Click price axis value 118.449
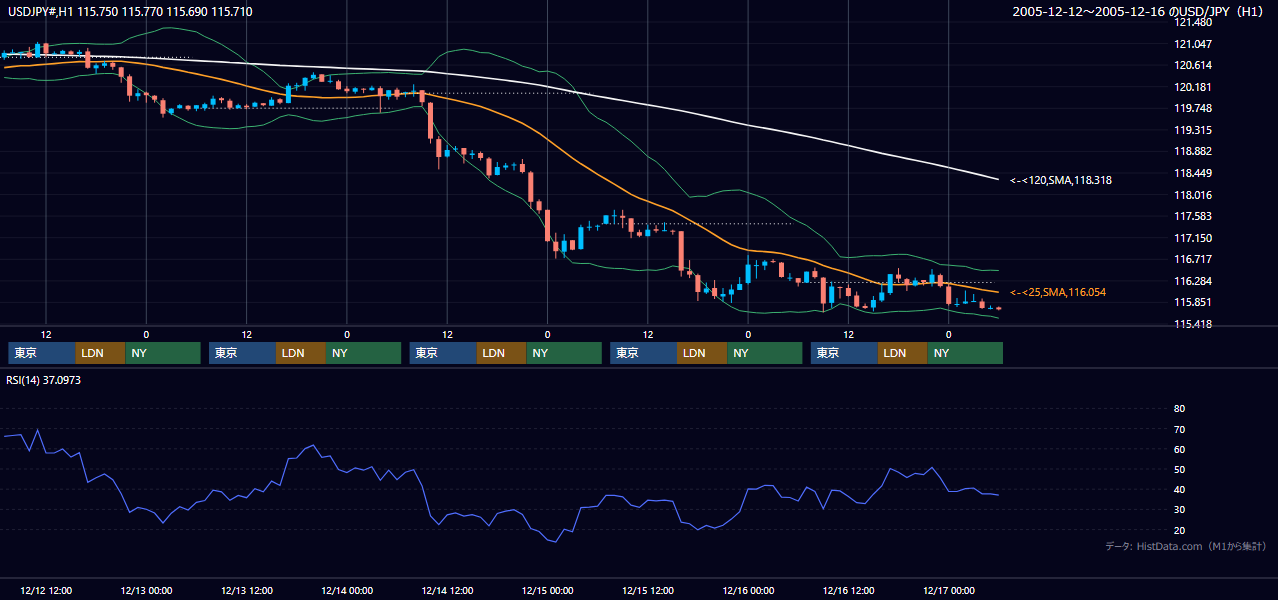Image resolution: width=1278 pixels, height=600 pixels. pyautogui.click(x=1192, y=174)
